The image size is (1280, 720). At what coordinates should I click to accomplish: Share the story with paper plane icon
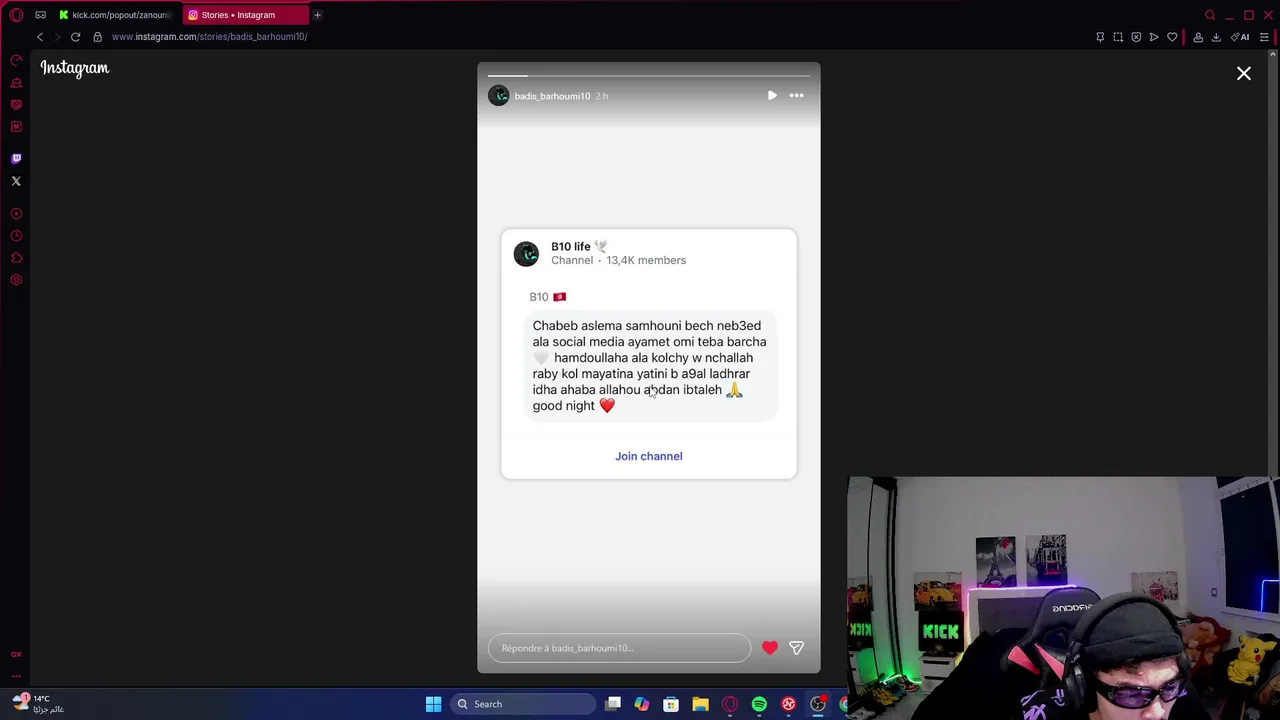click(x=797, y=648)
